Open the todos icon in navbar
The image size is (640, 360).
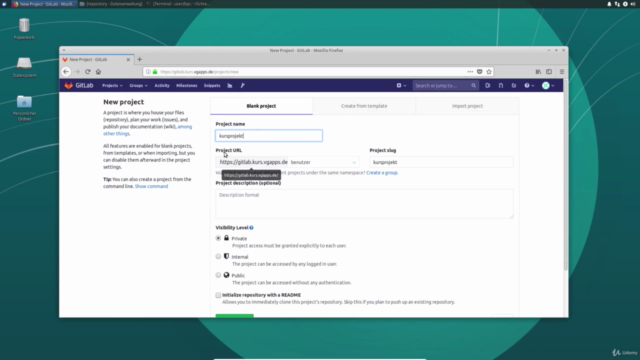point(514,86)
